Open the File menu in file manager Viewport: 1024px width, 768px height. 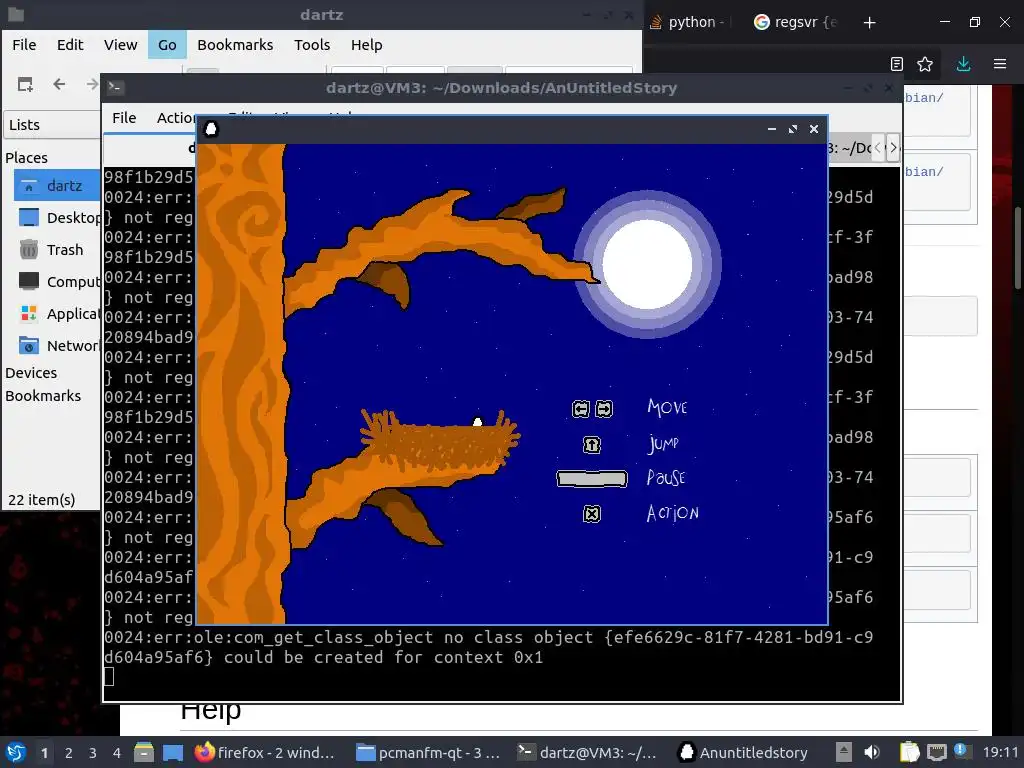coord(24,45)
